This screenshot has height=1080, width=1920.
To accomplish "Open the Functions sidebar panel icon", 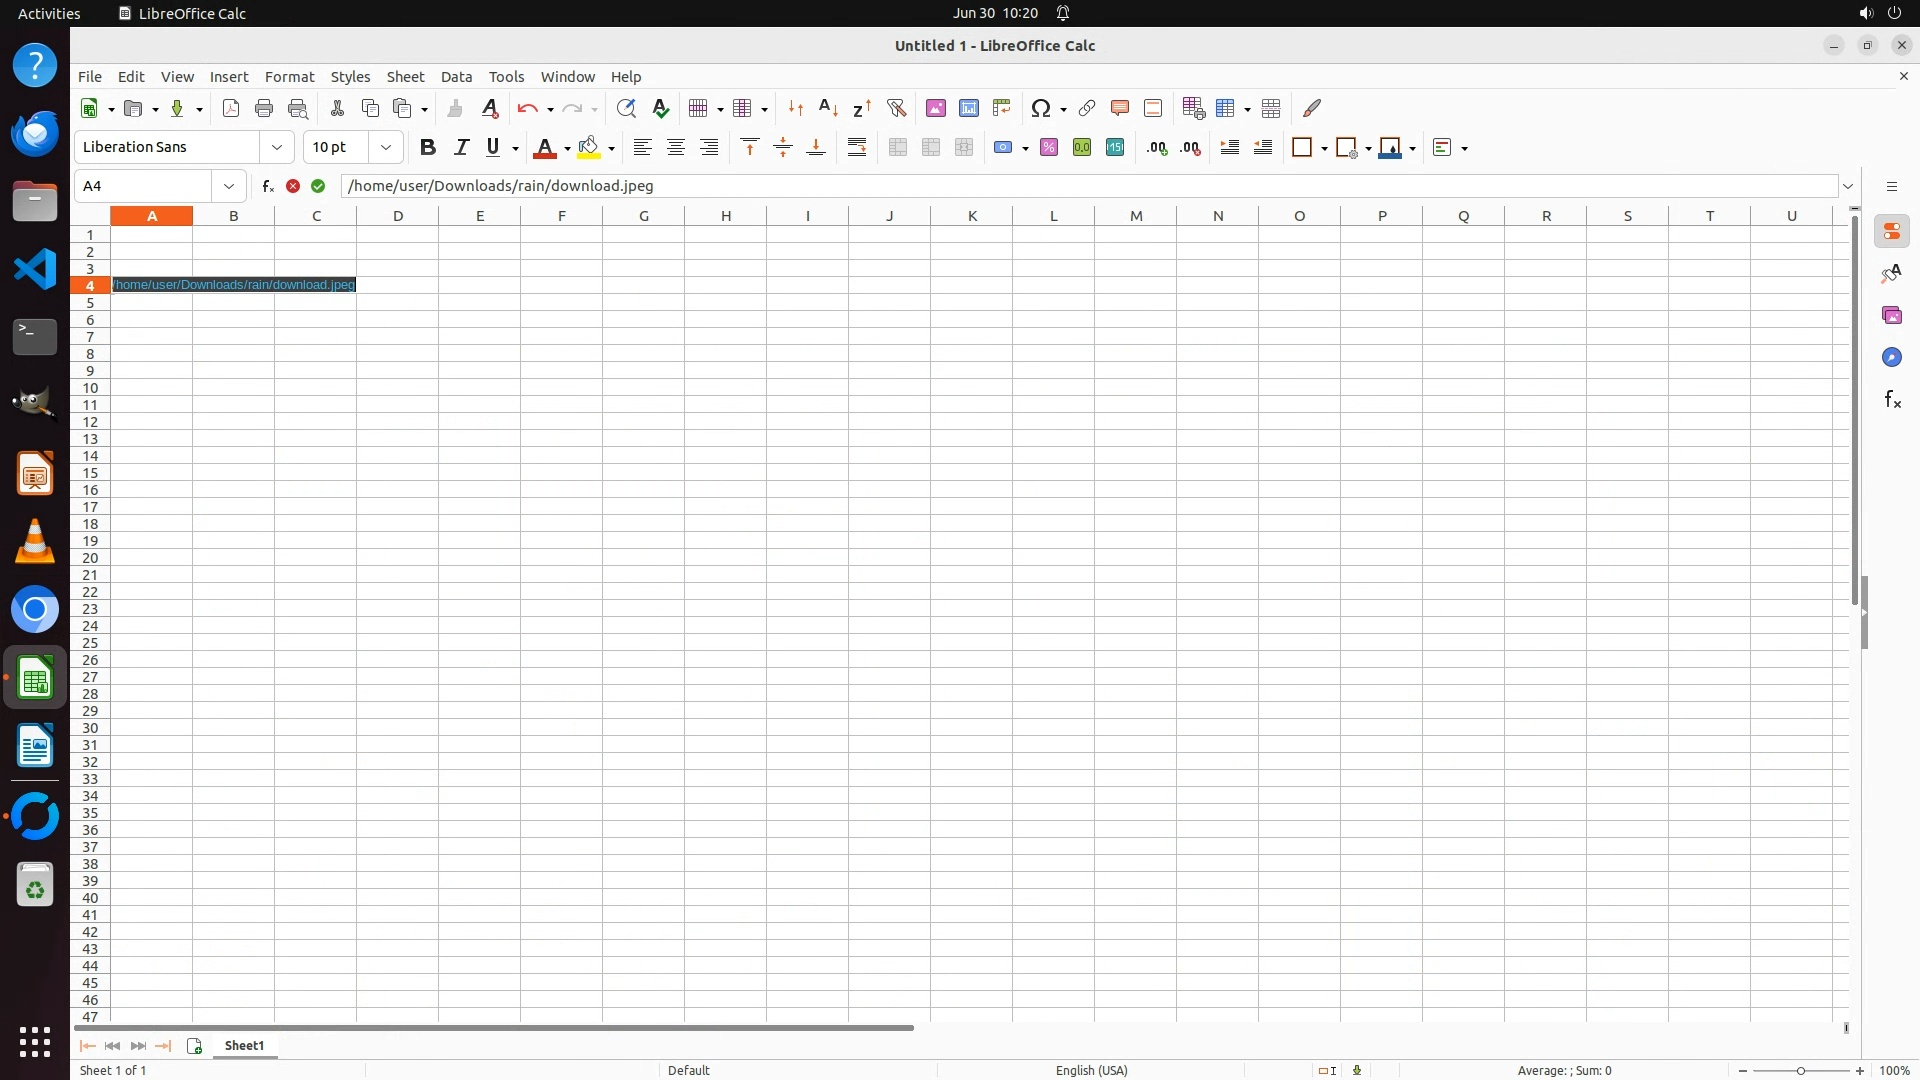I will [x=1892, y=400].
